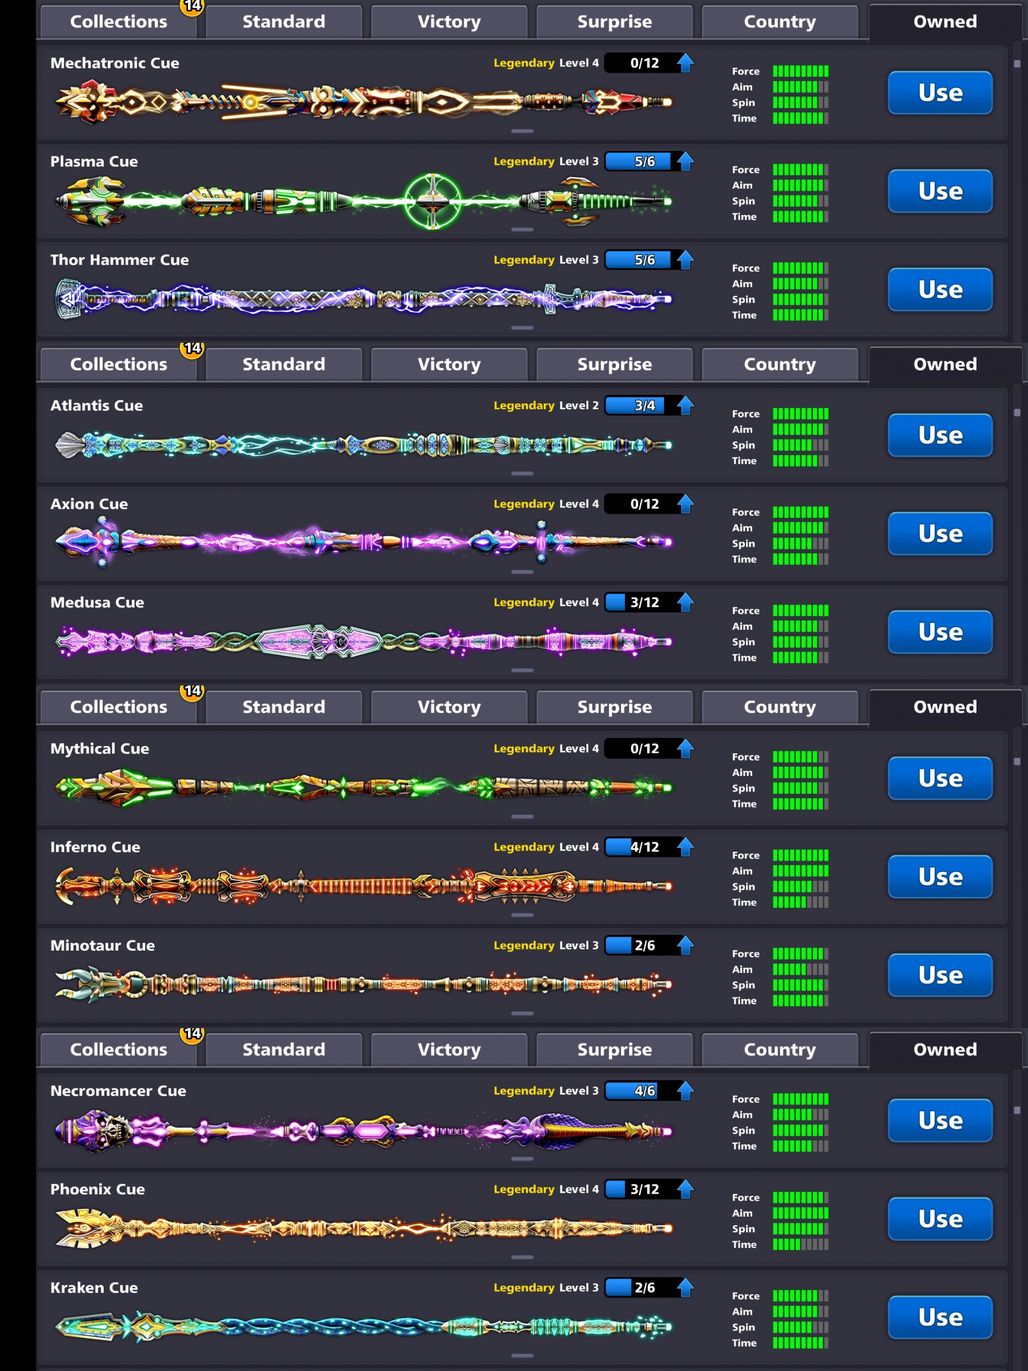Screen dimensions: 1028x1371
Task: Tap the upgrade arrow beside Atlantis Cue 3/4
Action: click(x=685, y=406)
